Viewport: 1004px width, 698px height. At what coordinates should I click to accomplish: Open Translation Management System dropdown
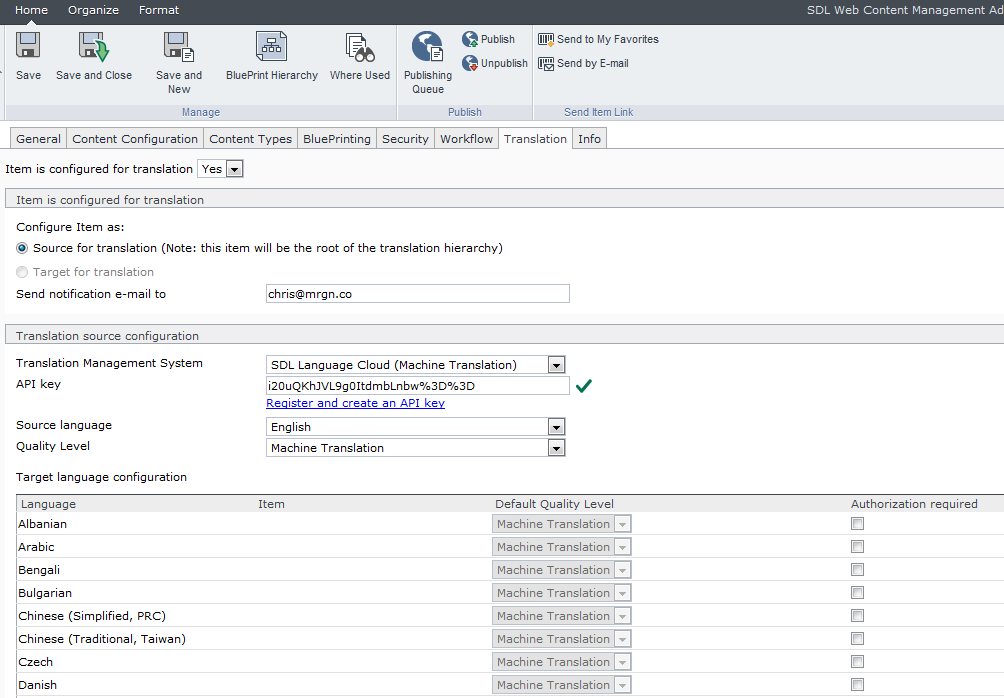tap(557, 365)
